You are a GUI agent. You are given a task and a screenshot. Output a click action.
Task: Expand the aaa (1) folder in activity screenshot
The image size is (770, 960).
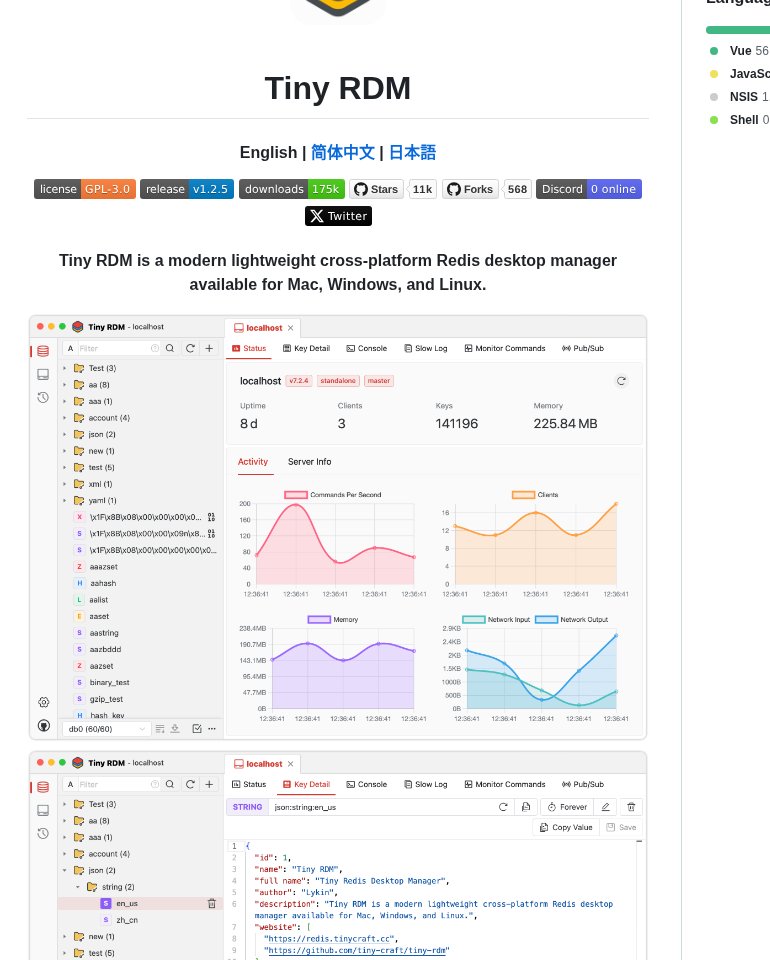click(x=64, y=401)
